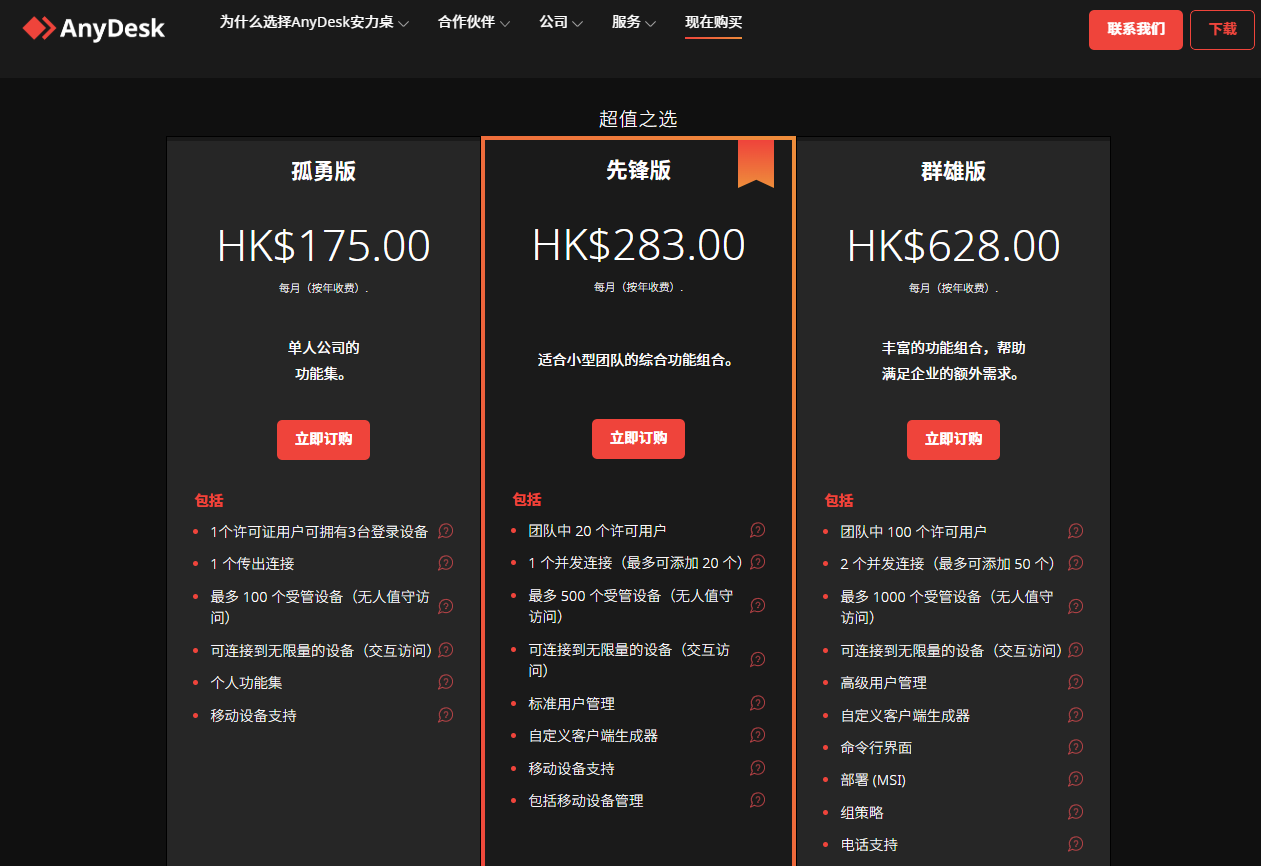Screen dimensions: 1261x866
Task: Open info icon for 先锋版 移动设备支持
Action: [x=758, y=768]
